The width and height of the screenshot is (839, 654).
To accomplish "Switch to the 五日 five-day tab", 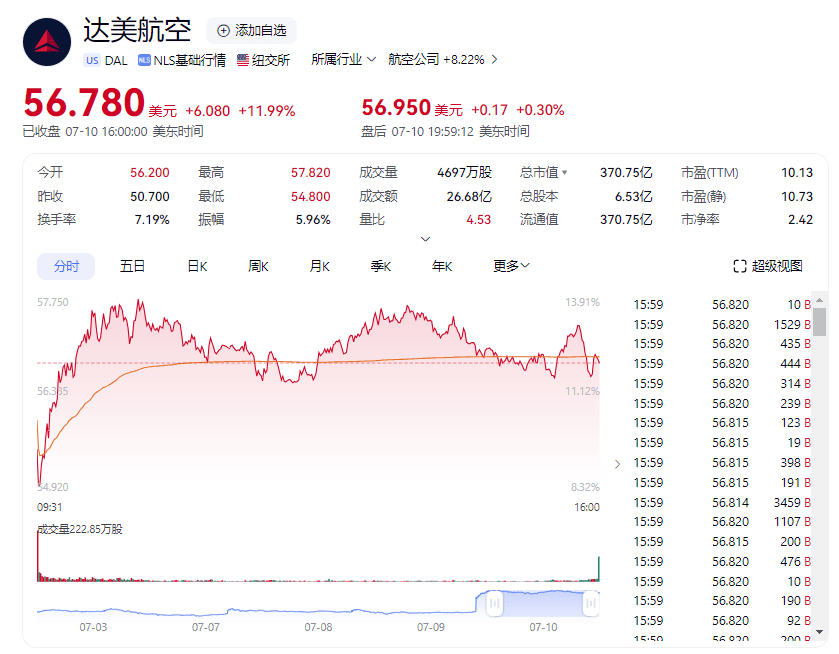I will point(133,267).
